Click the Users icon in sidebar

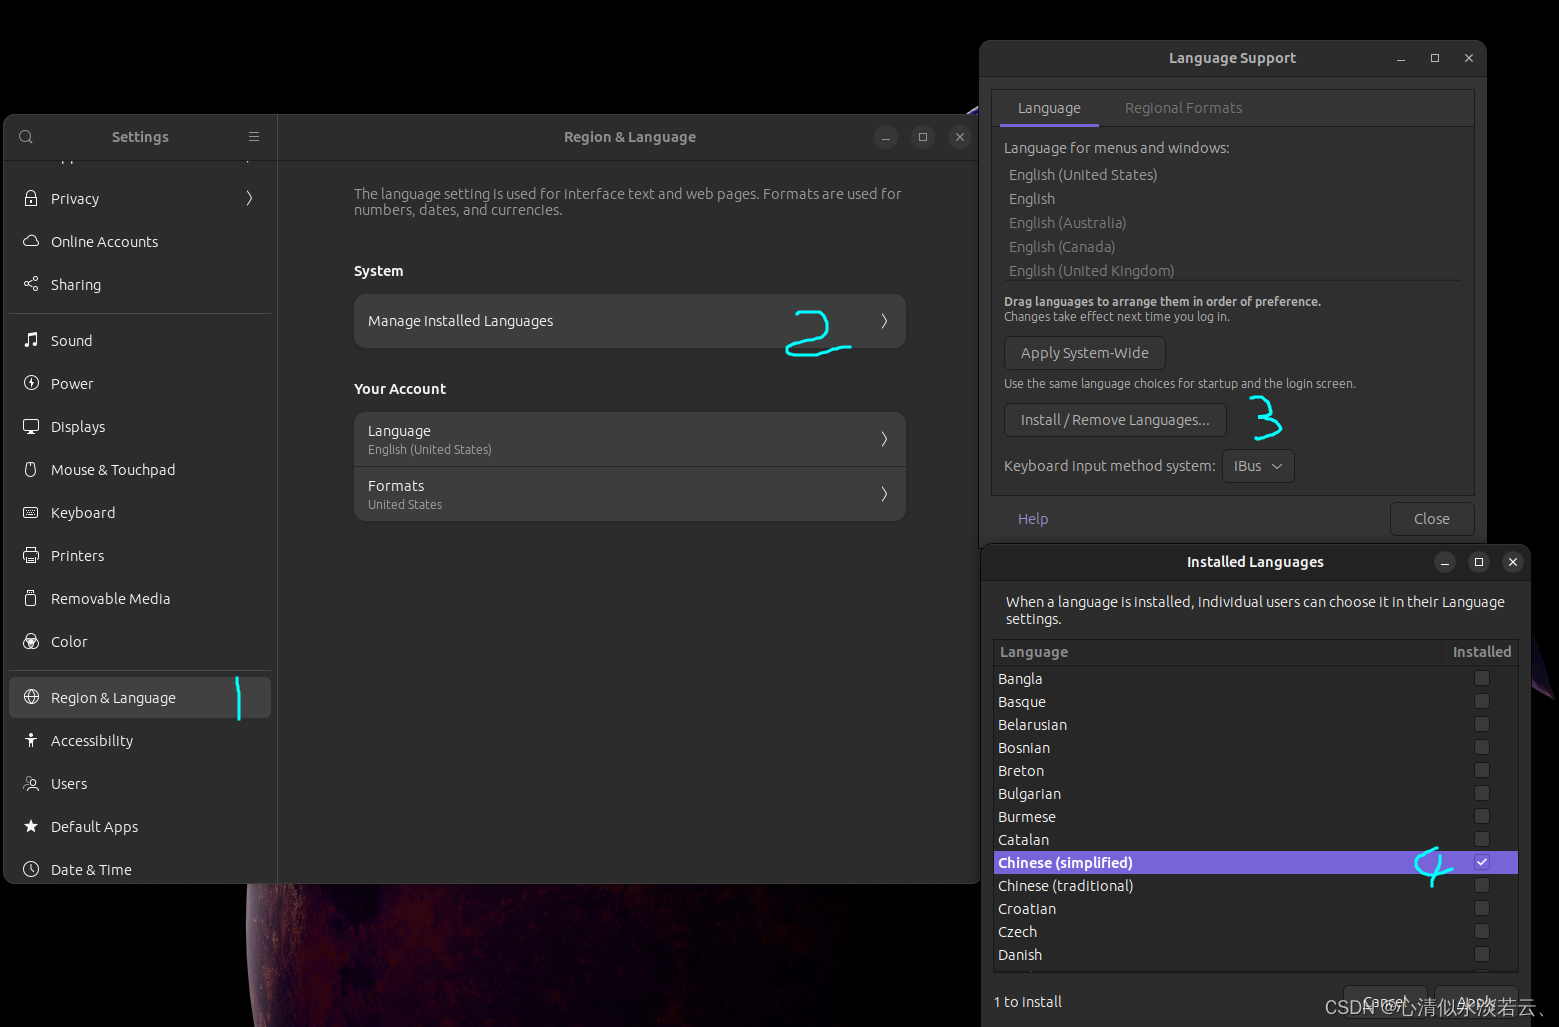tap(31, 783)
